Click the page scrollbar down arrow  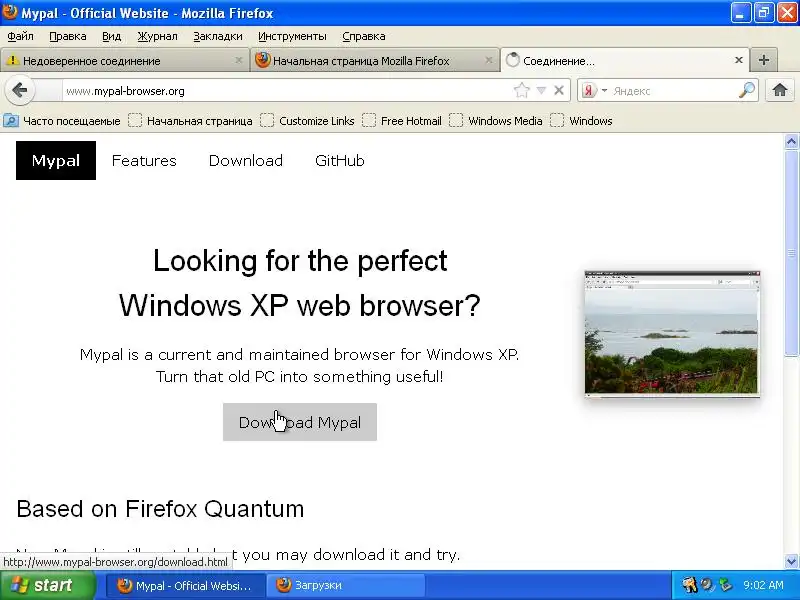click(791, 561)
